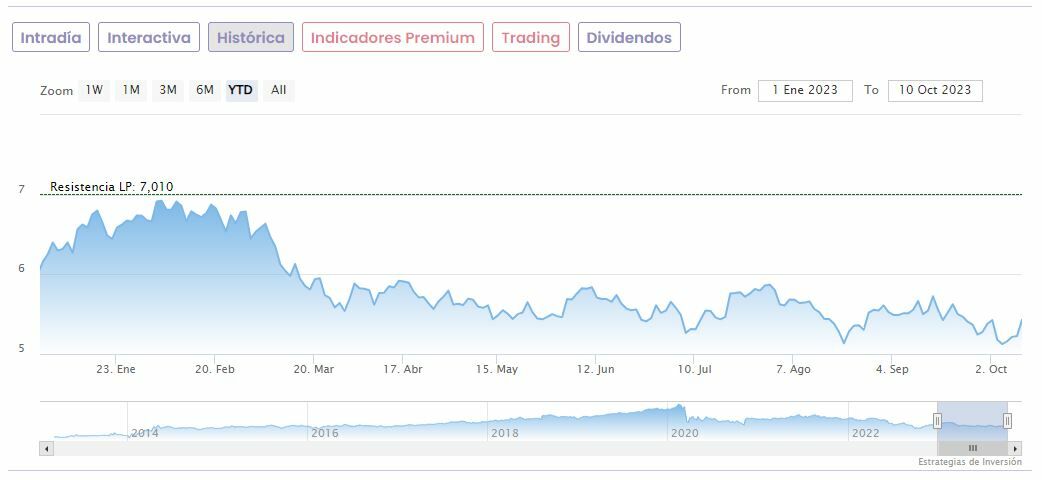Set zoom range to 1W
The width and height of the screenshot is (1042, 480).
[94, 90]
